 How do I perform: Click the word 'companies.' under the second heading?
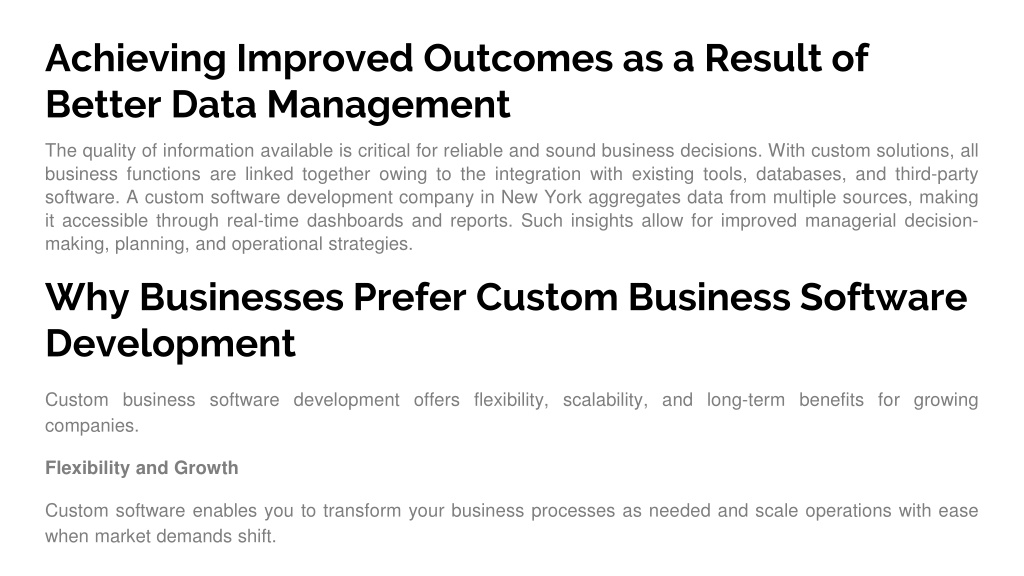point(92,426)
